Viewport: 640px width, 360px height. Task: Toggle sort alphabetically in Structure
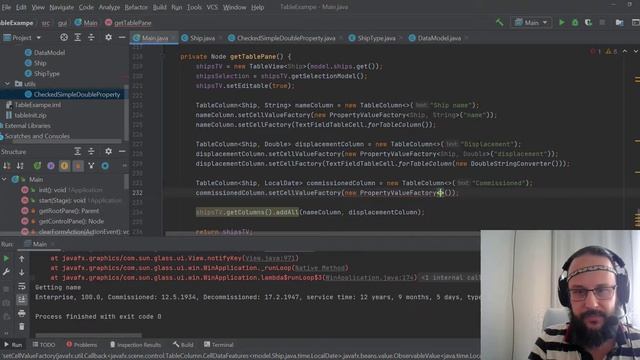point(20,166)
